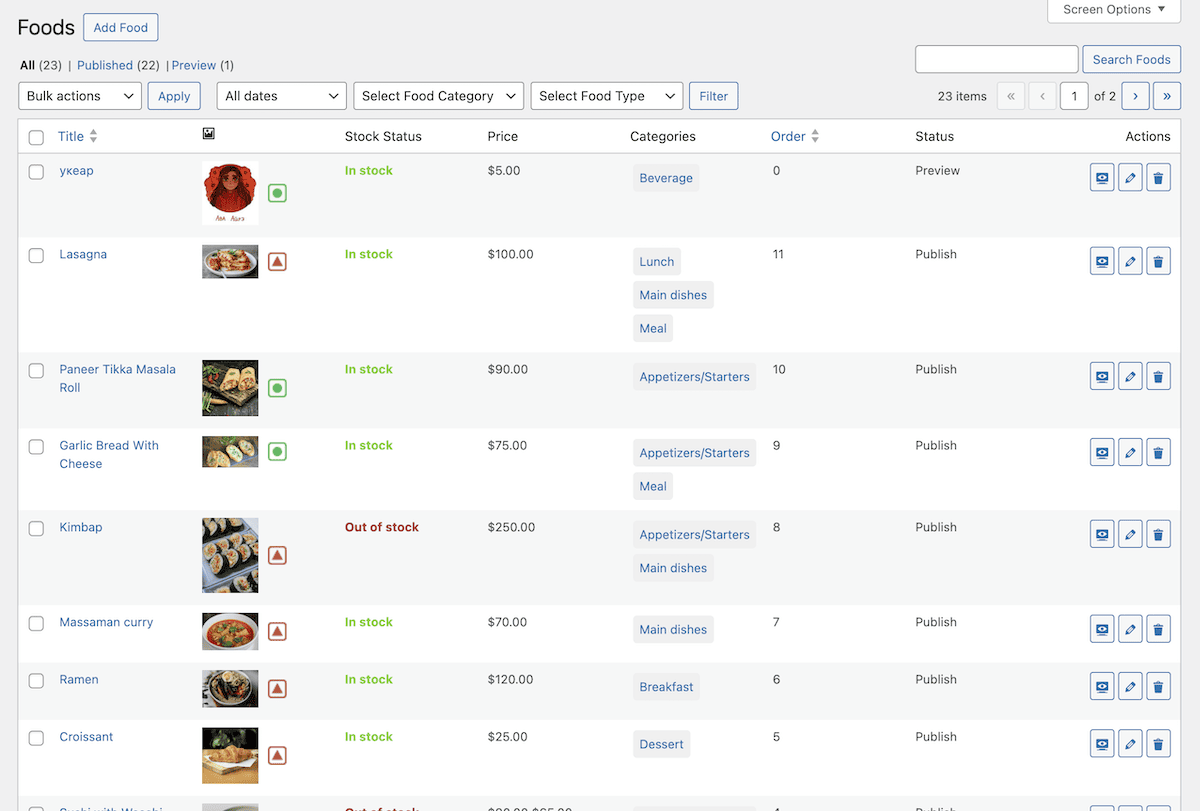
Task: Click the Apply button
Action: tap(174, 96)
